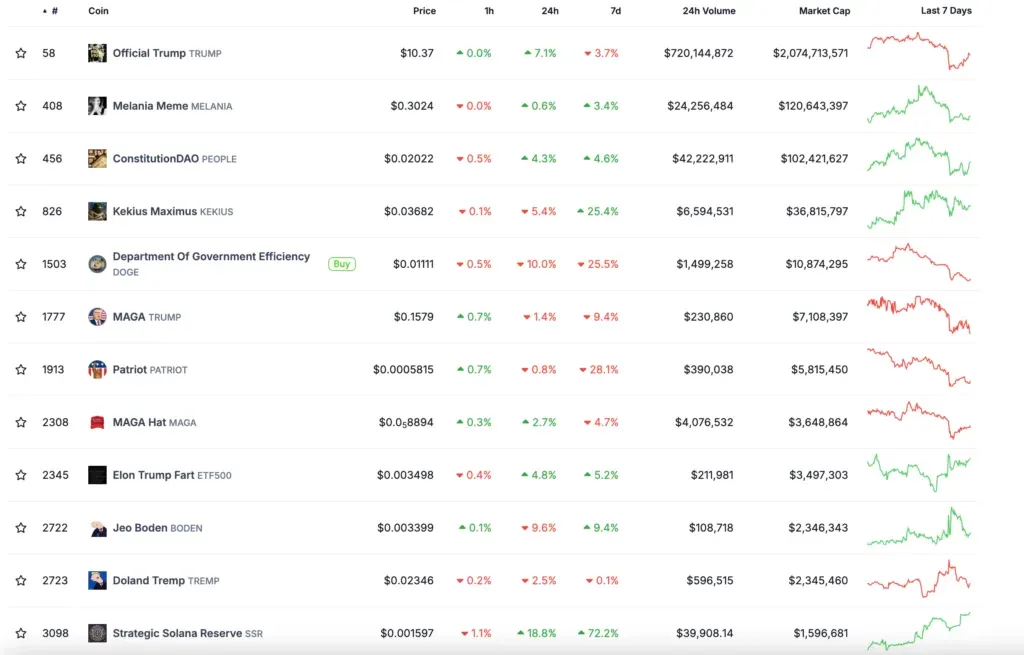Click the Department Of Government Efficiency logo

pos(97,264)
